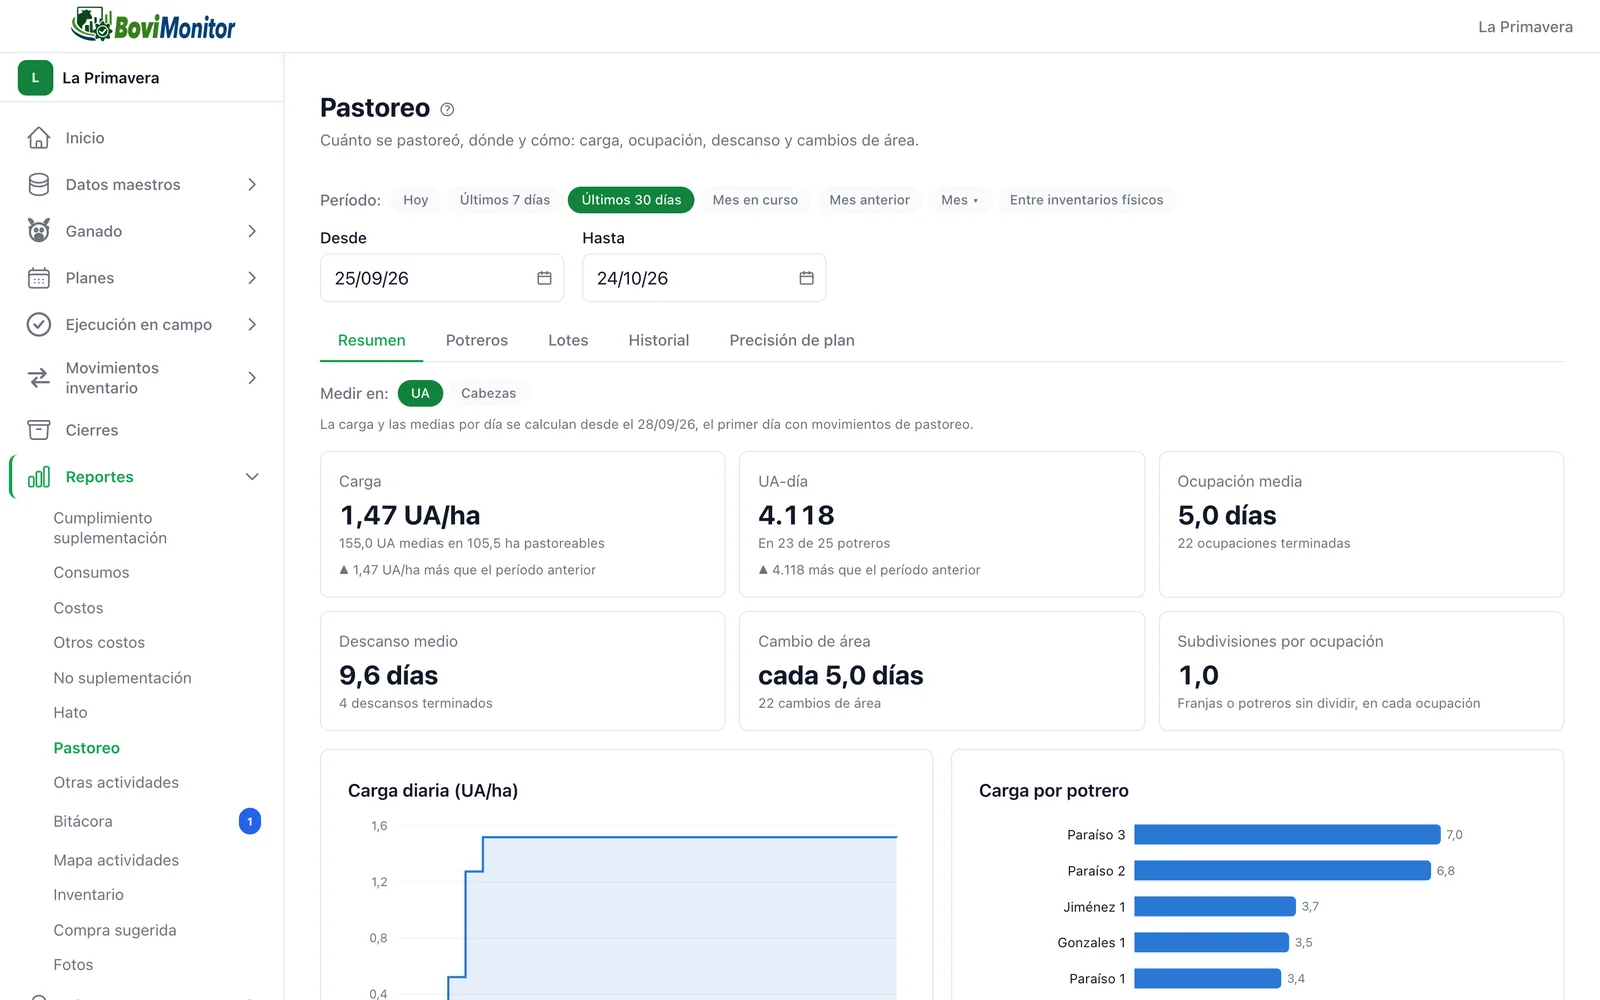Set period to Últimos 7 días
The image size is (1600, 1000).
[x=505, y=200]
